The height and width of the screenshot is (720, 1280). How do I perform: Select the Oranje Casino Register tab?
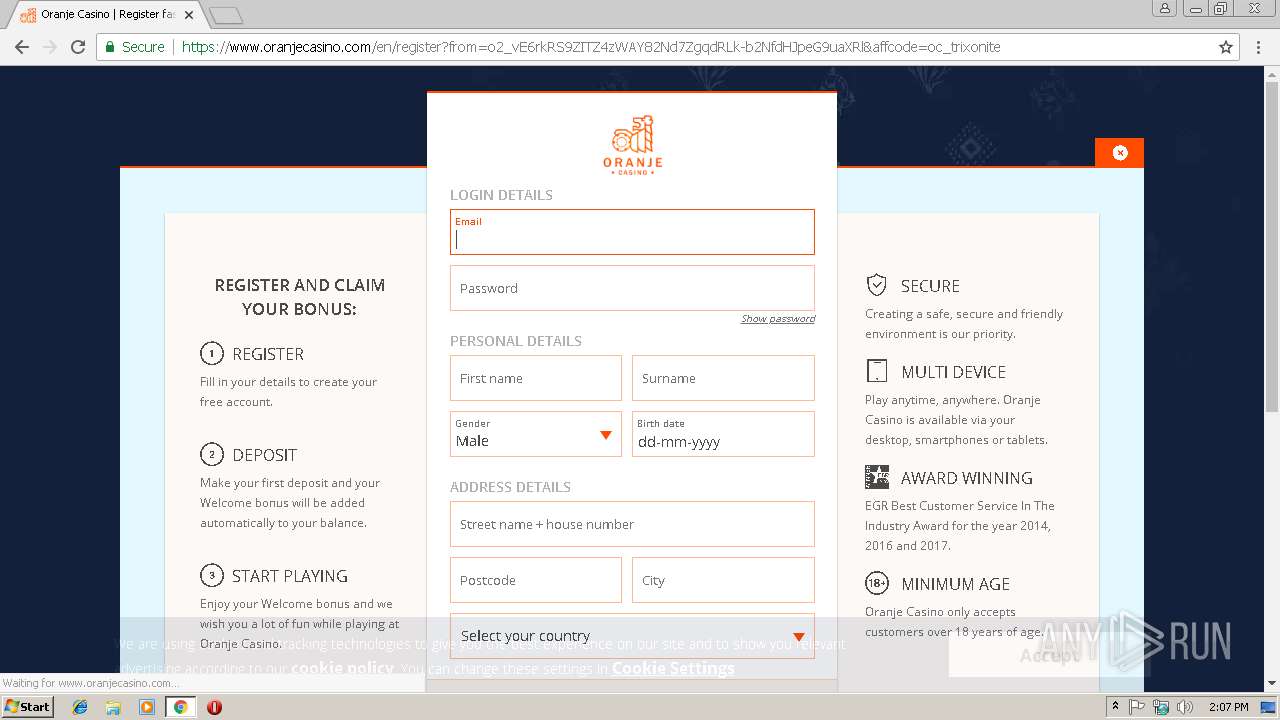106,15
